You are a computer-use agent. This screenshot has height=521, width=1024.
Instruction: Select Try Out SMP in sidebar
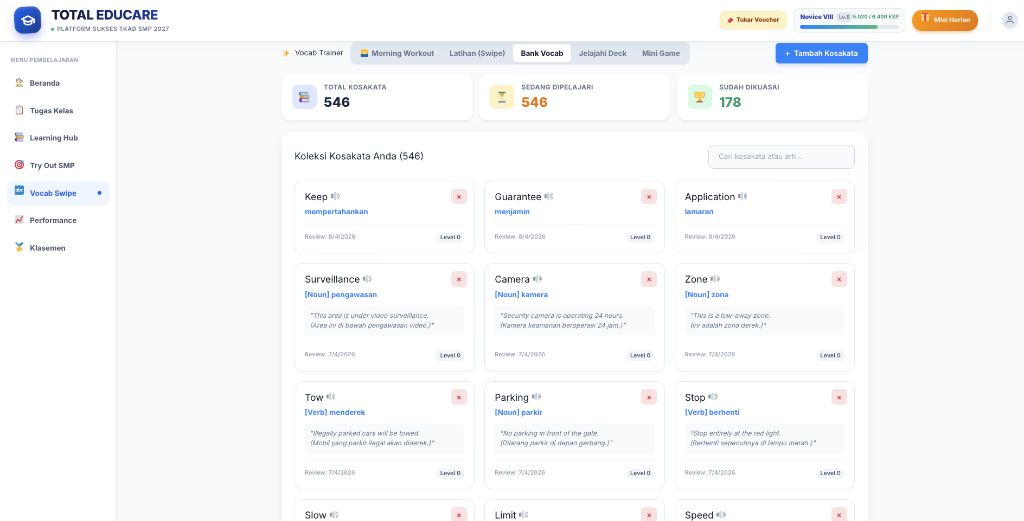coord(58,165)
